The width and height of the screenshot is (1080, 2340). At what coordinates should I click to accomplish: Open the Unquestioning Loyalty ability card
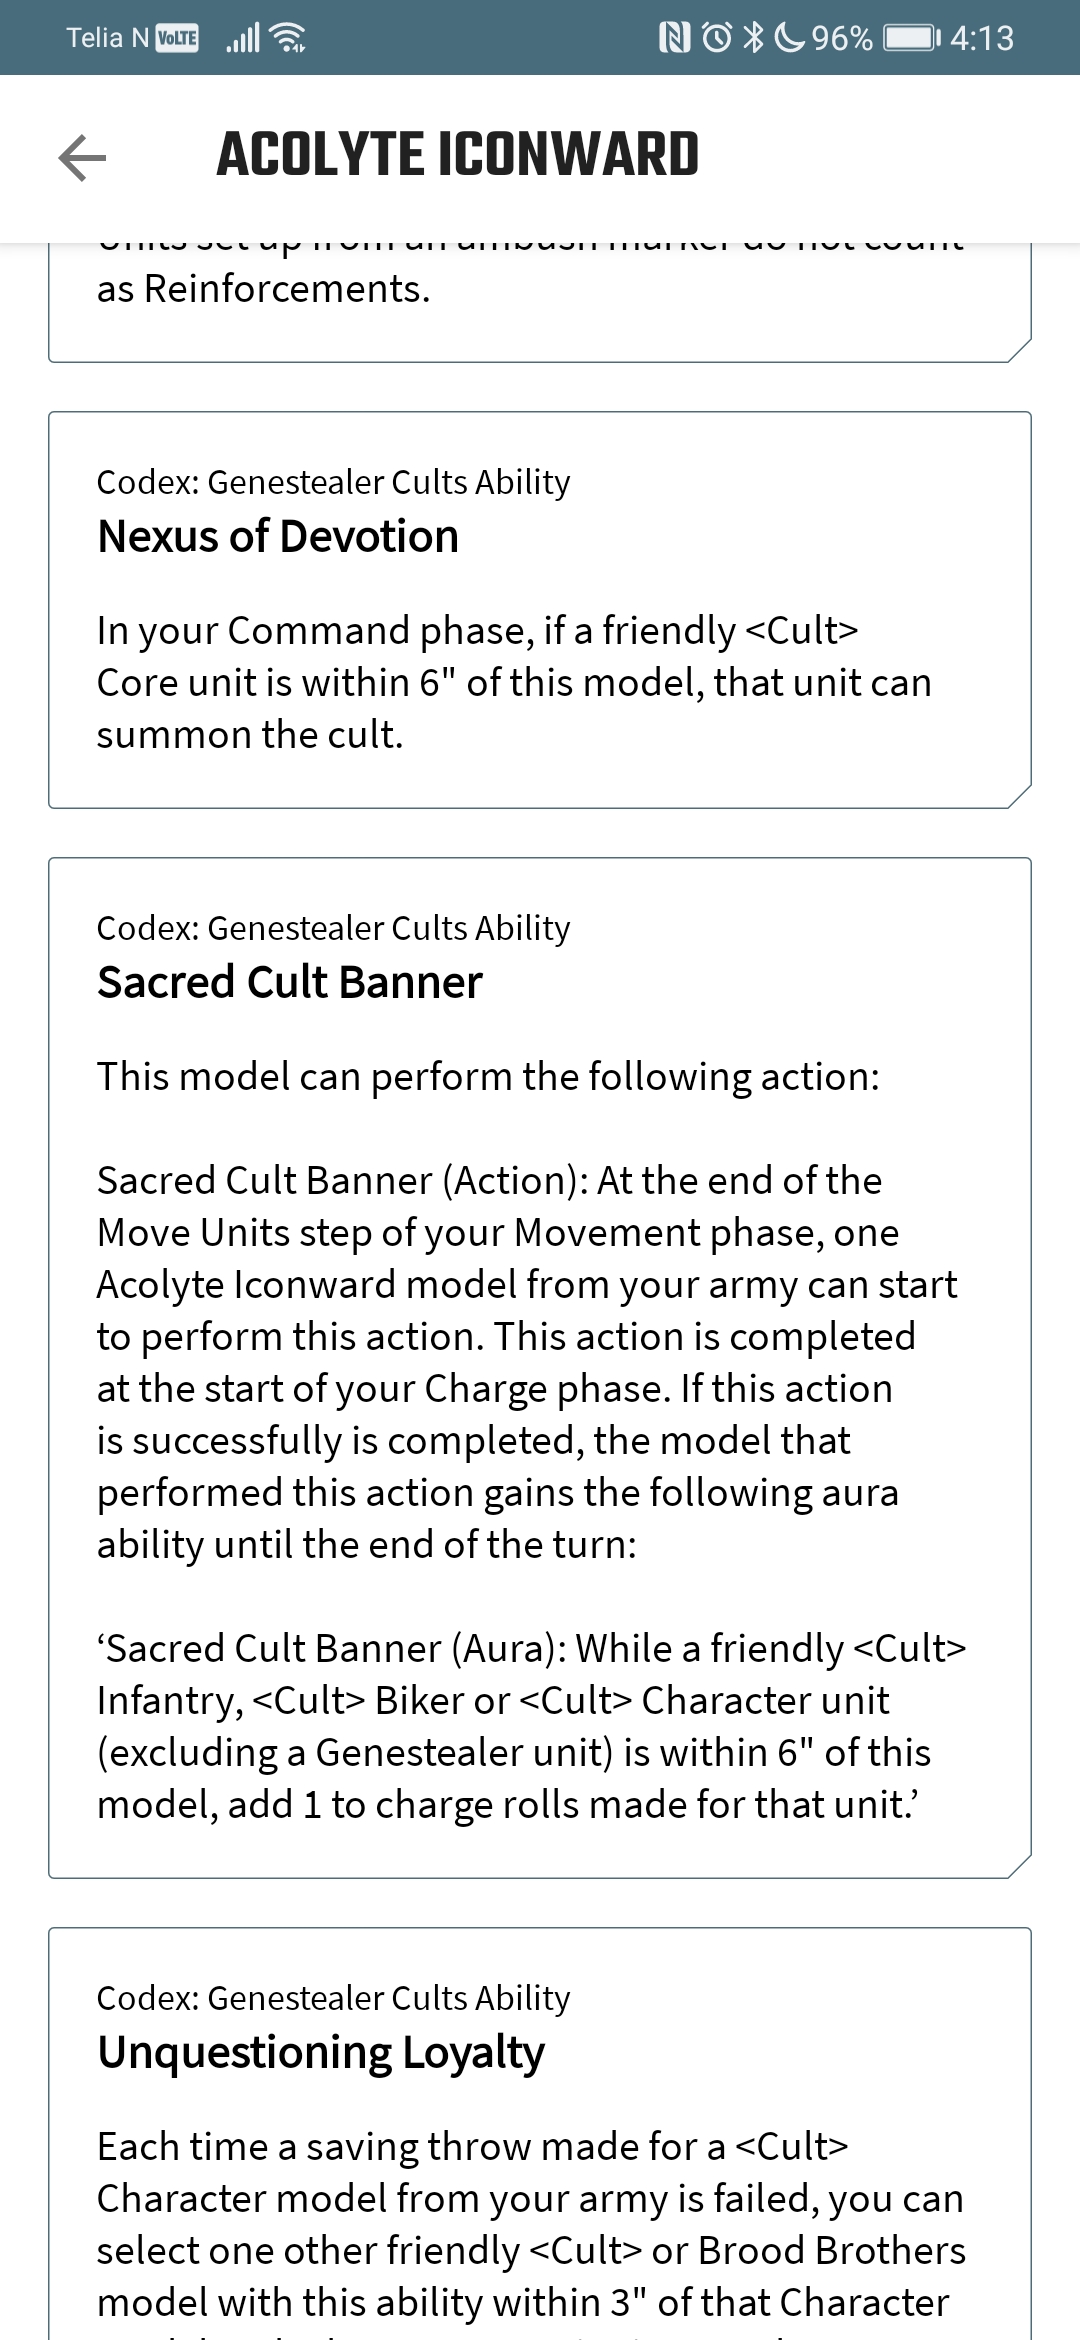(x=540, y=2134)
